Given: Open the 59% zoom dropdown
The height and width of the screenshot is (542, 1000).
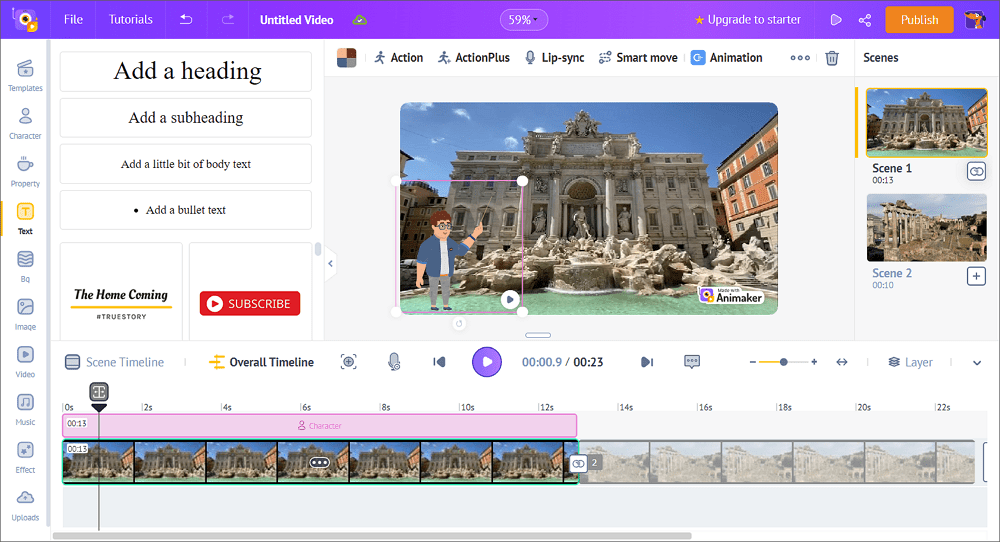Looking at the screenshot, I should tap(524, 20).
